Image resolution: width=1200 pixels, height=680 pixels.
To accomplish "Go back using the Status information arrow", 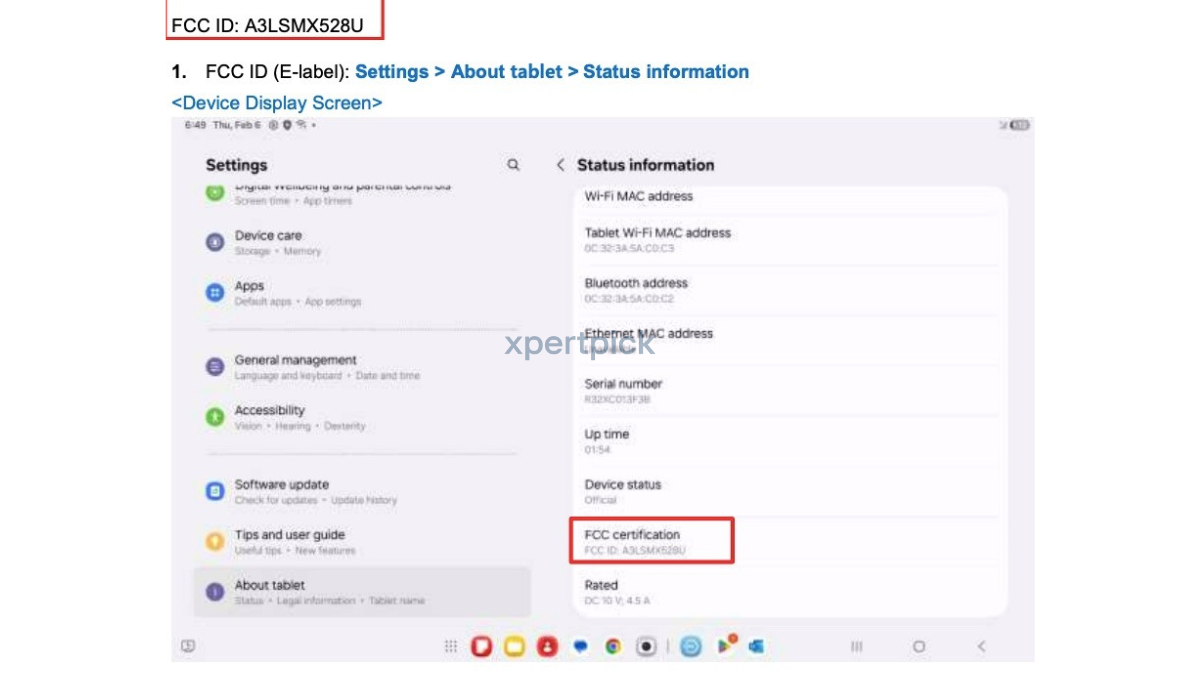I will (x=560, y=165).
